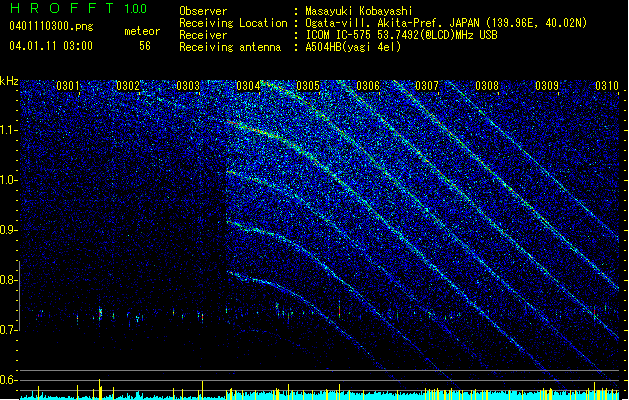Image resolution: width=629 pixels, height=400 pixels.
Task: Click the 0310 time marker
Action: [607, 86]
